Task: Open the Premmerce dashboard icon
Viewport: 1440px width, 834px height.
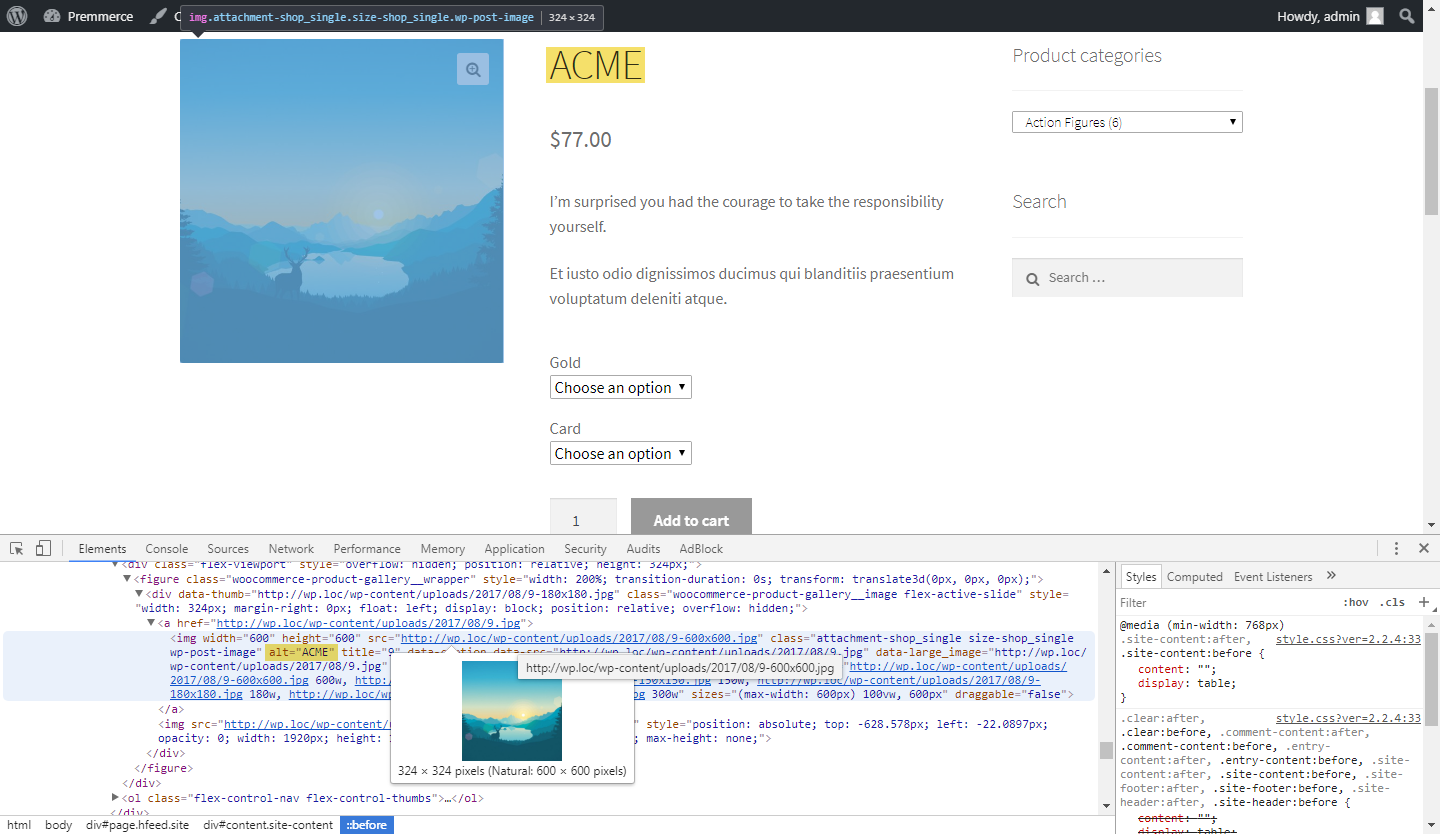Action: point(52,16)
